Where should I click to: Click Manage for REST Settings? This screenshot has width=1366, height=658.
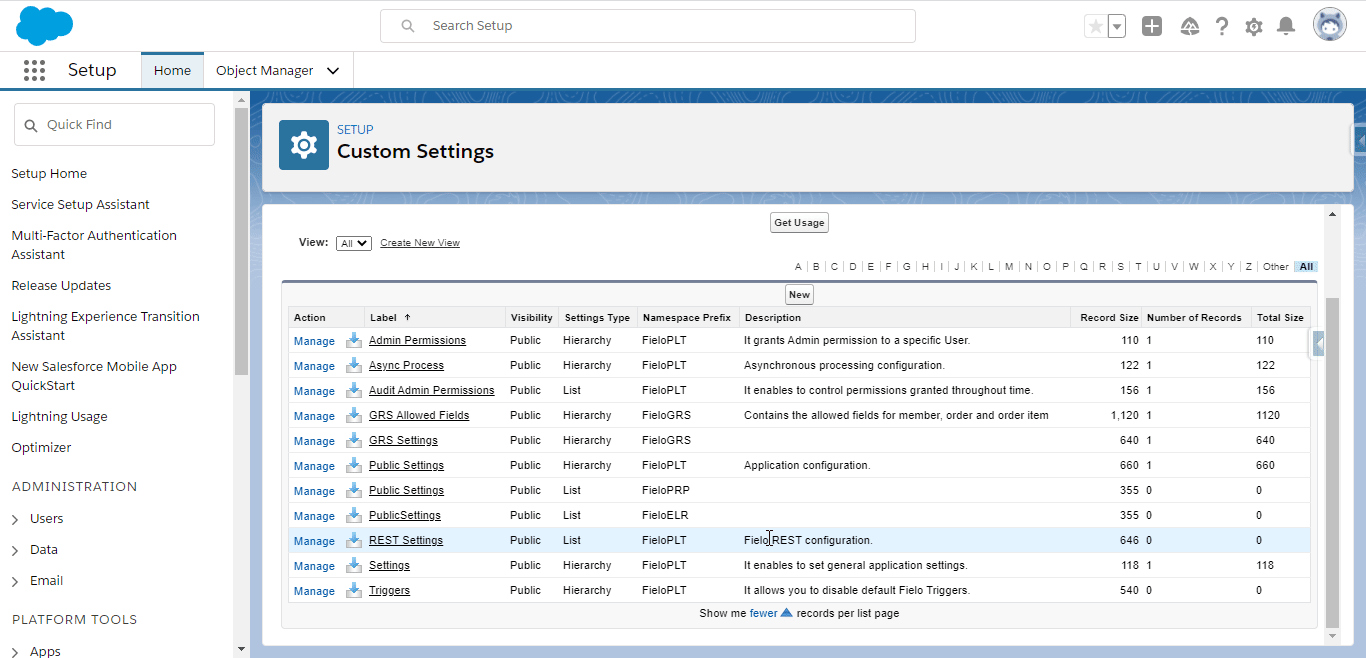pos(314,541)
